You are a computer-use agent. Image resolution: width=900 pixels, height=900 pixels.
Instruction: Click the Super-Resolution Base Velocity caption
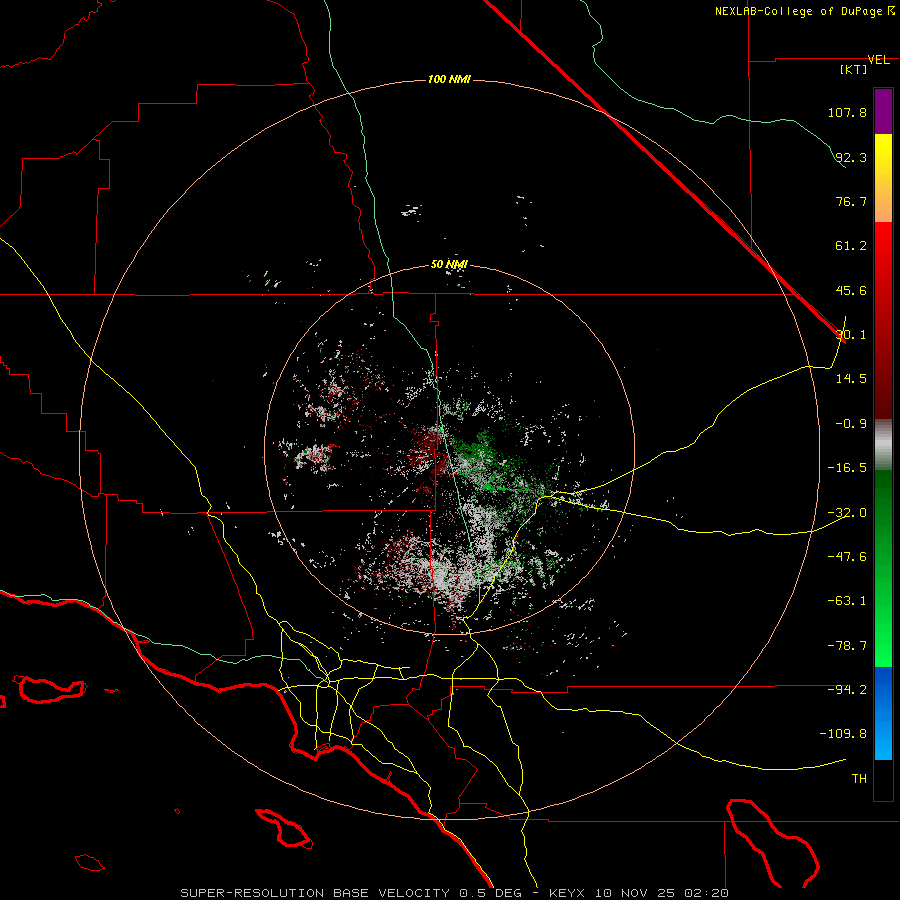(x=454, y=893)
